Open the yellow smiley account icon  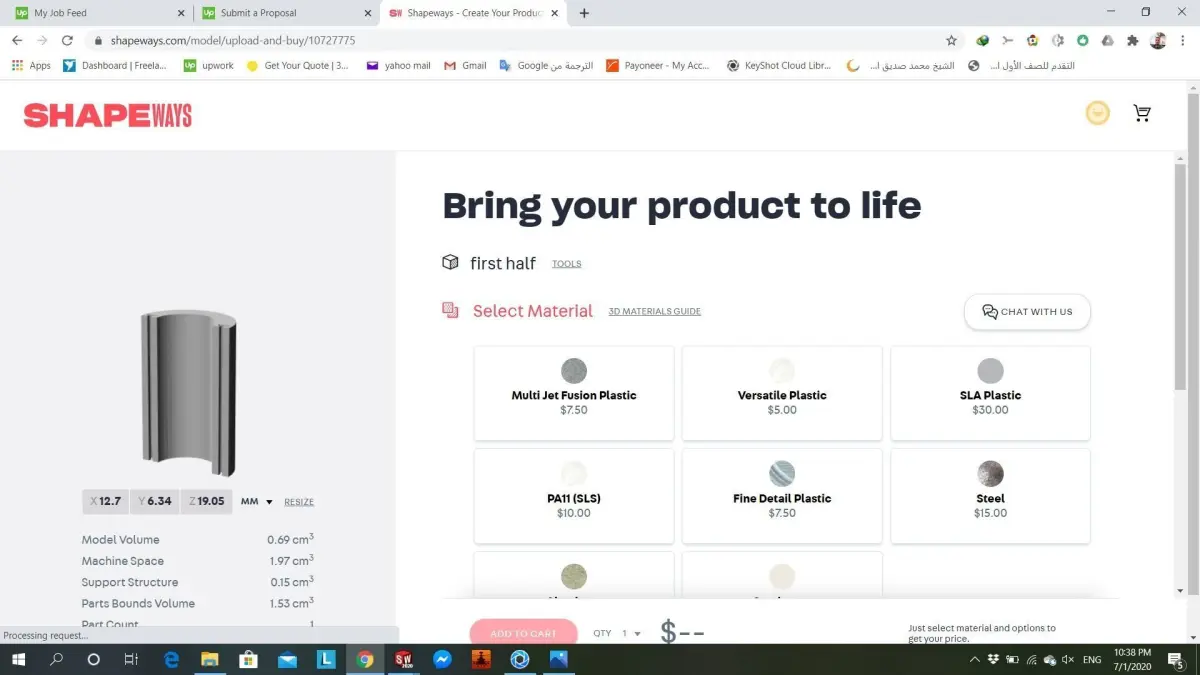1097,113
